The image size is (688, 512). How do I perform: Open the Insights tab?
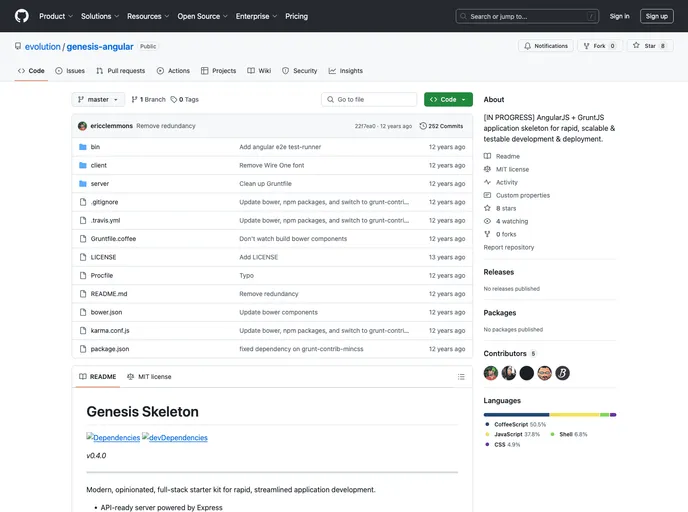(x=346, y=71)
